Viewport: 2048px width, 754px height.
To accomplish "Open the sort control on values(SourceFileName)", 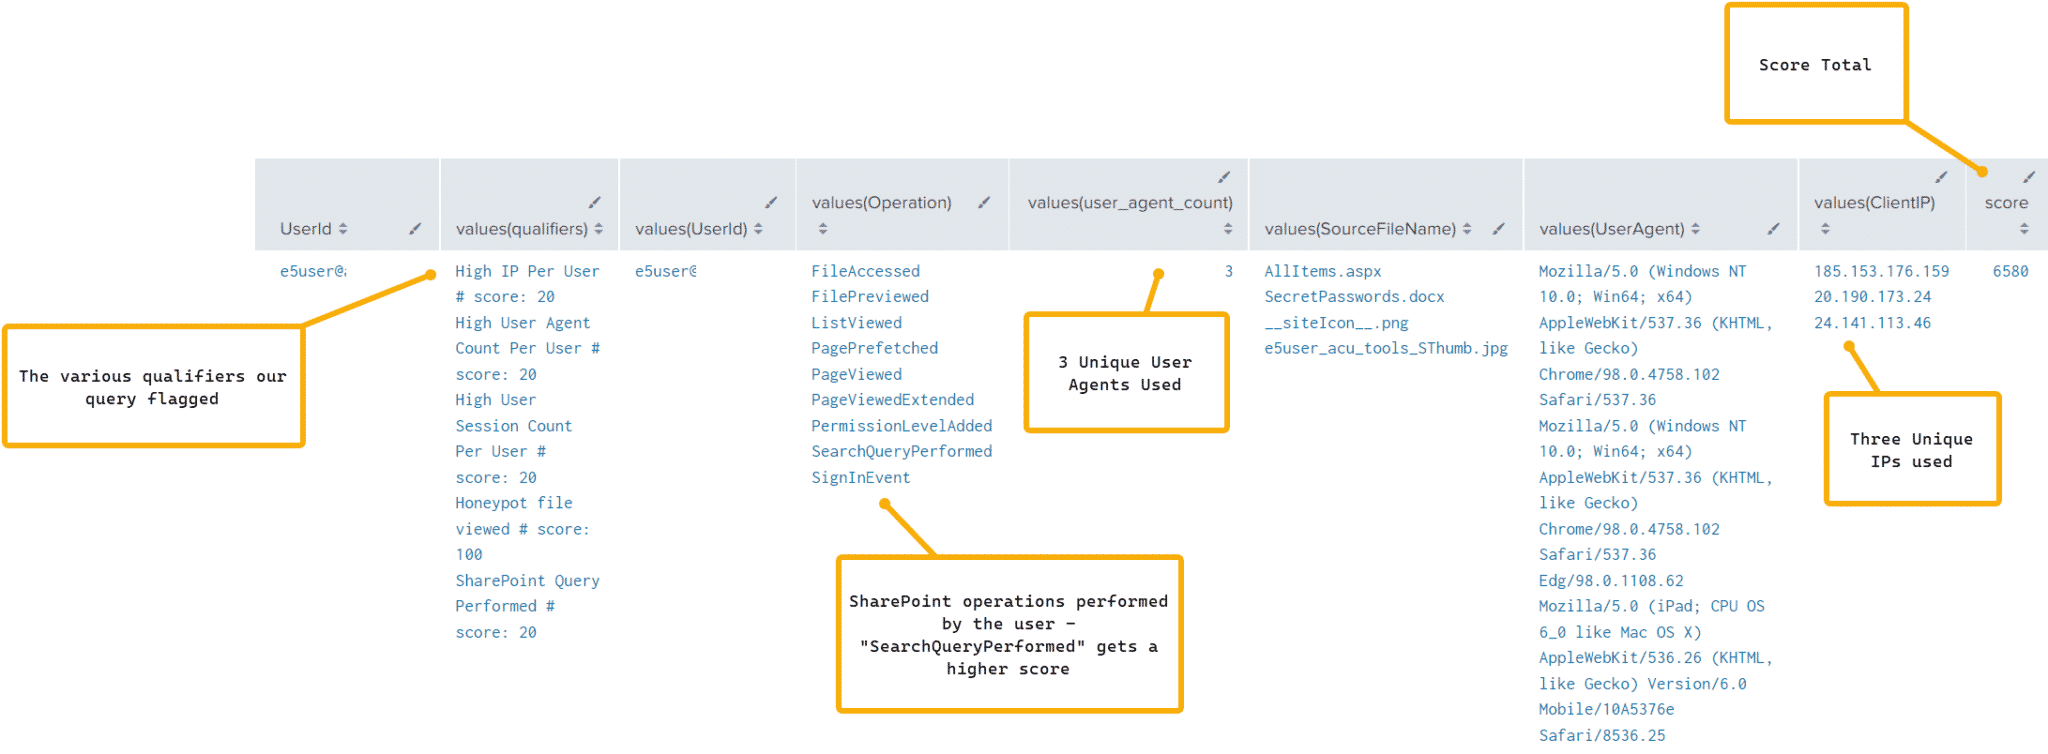I will coord(1467,230).
